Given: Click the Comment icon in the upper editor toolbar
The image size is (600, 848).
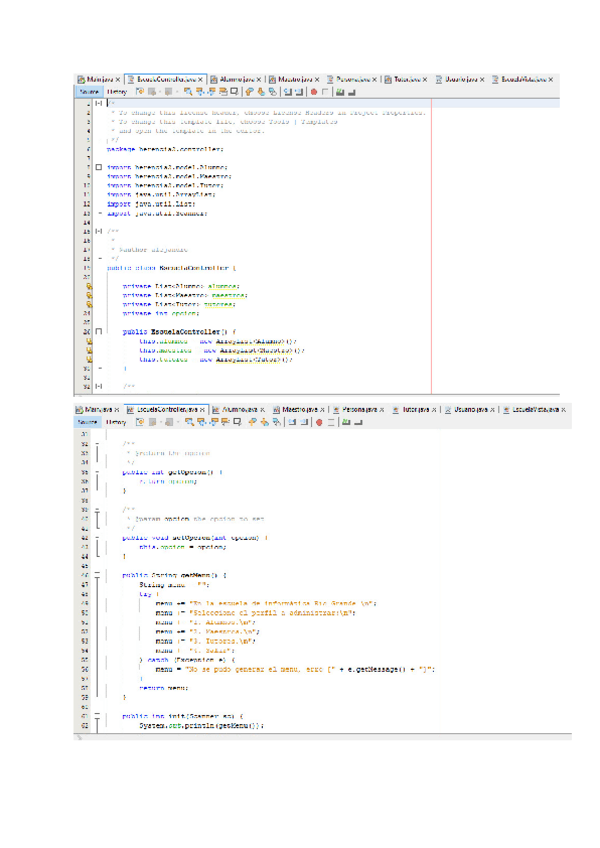Looking at the screenshot, I should click(339, 91).
